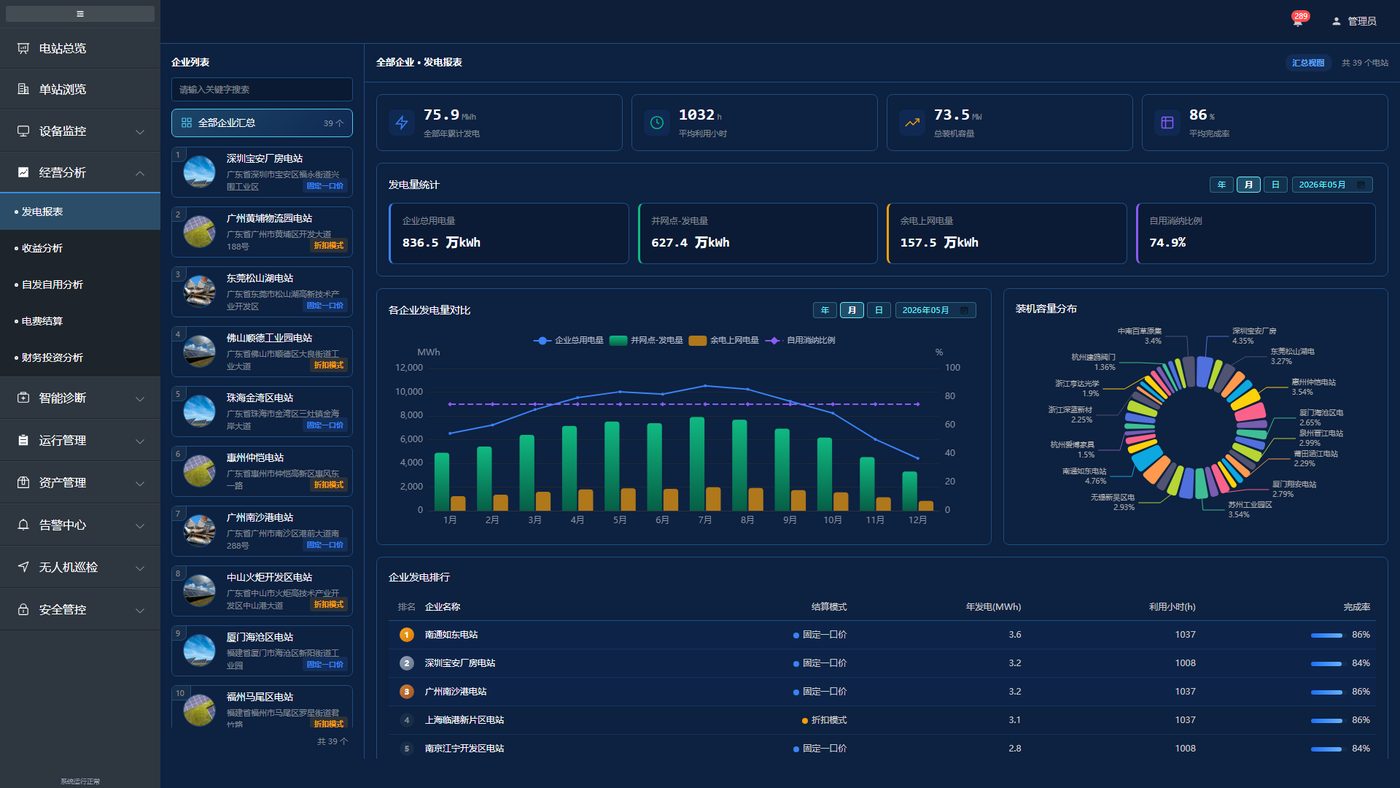
Task: Click the 告警中心 bell icon in sidebar
Action: coord(23,524)
